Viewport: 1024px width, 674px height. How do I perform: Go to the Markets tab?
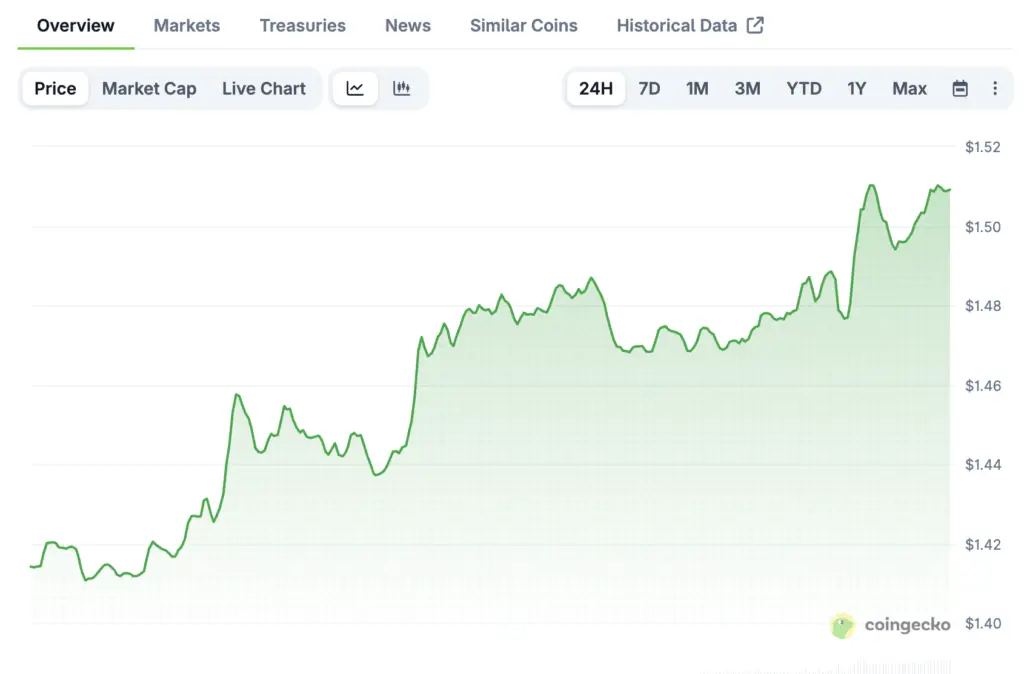(187, 25)
